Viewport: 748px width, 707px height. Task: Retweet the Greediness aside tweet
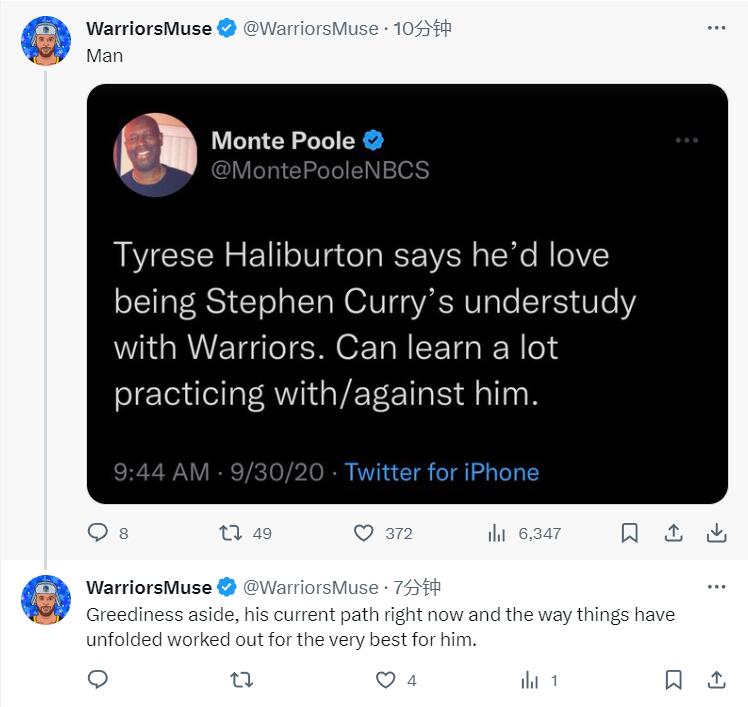tap(242, 680)
